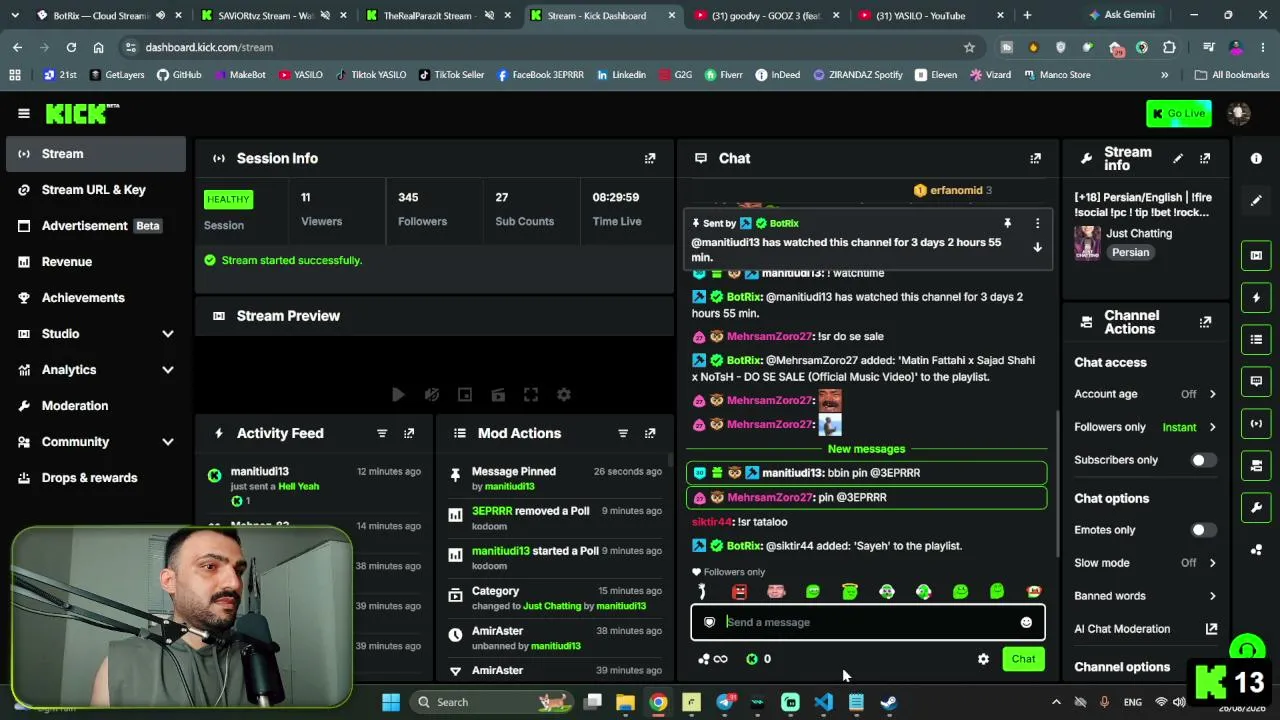This screenshot has height=720, width=1280.
Task: Open the hamburger menu beside the Kick logo
Action: point(24,114)
